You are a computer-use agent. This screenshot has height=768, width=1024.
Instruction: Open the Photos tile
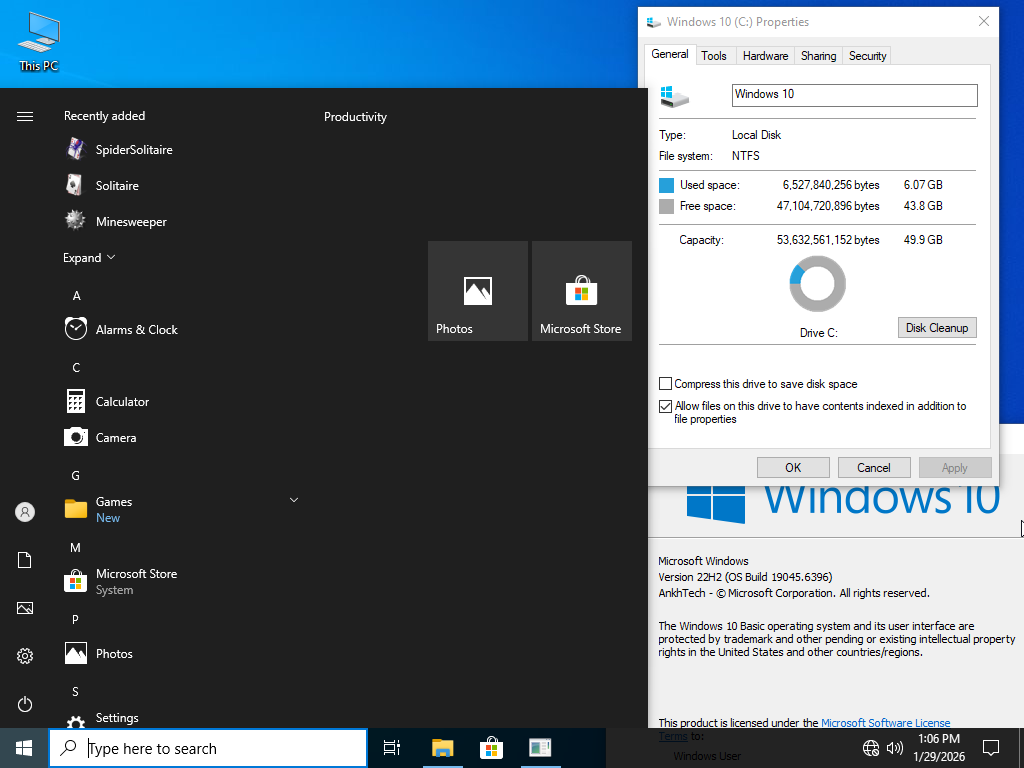tap(477, 291)
